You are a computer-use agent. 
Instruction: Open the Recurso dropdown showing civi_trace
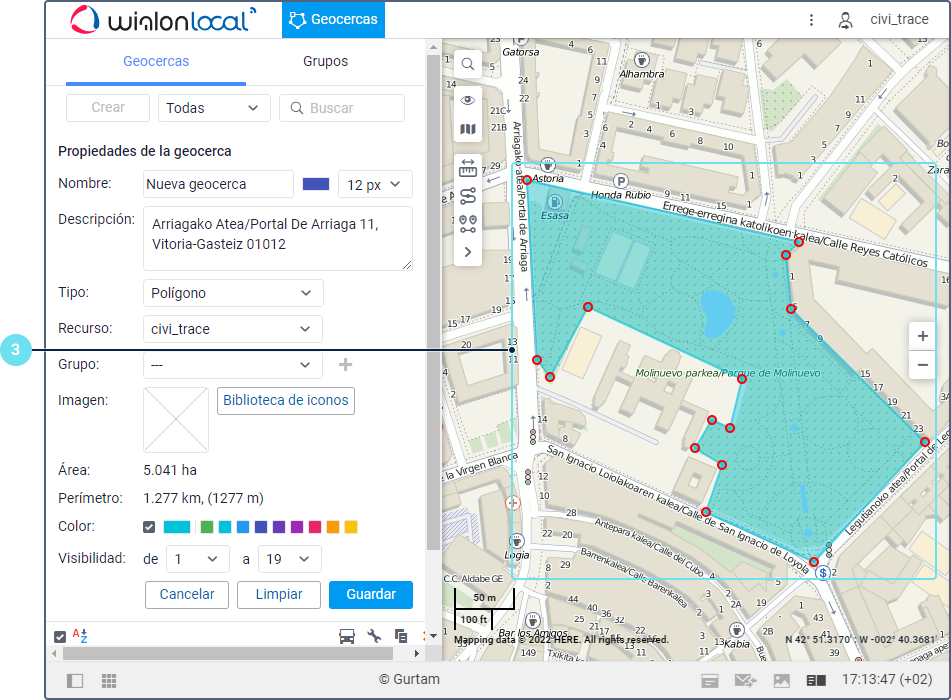(x=233, y=329)
